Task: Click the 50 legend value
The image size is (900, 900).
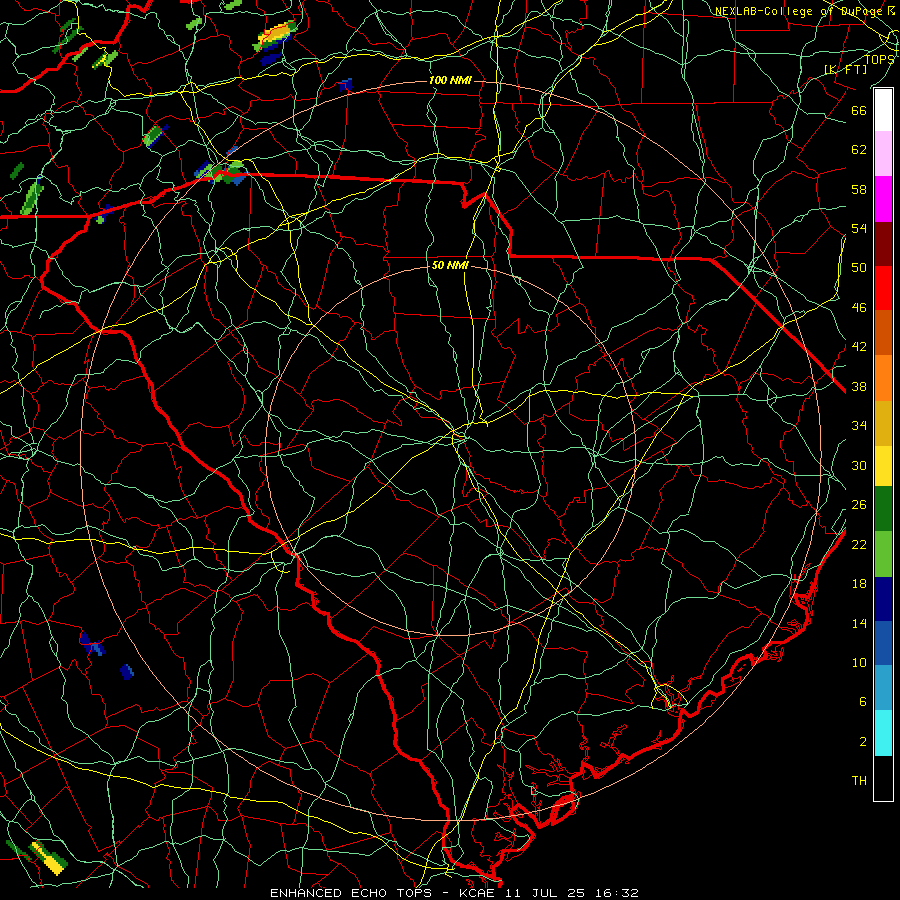Action: point(859,267)
